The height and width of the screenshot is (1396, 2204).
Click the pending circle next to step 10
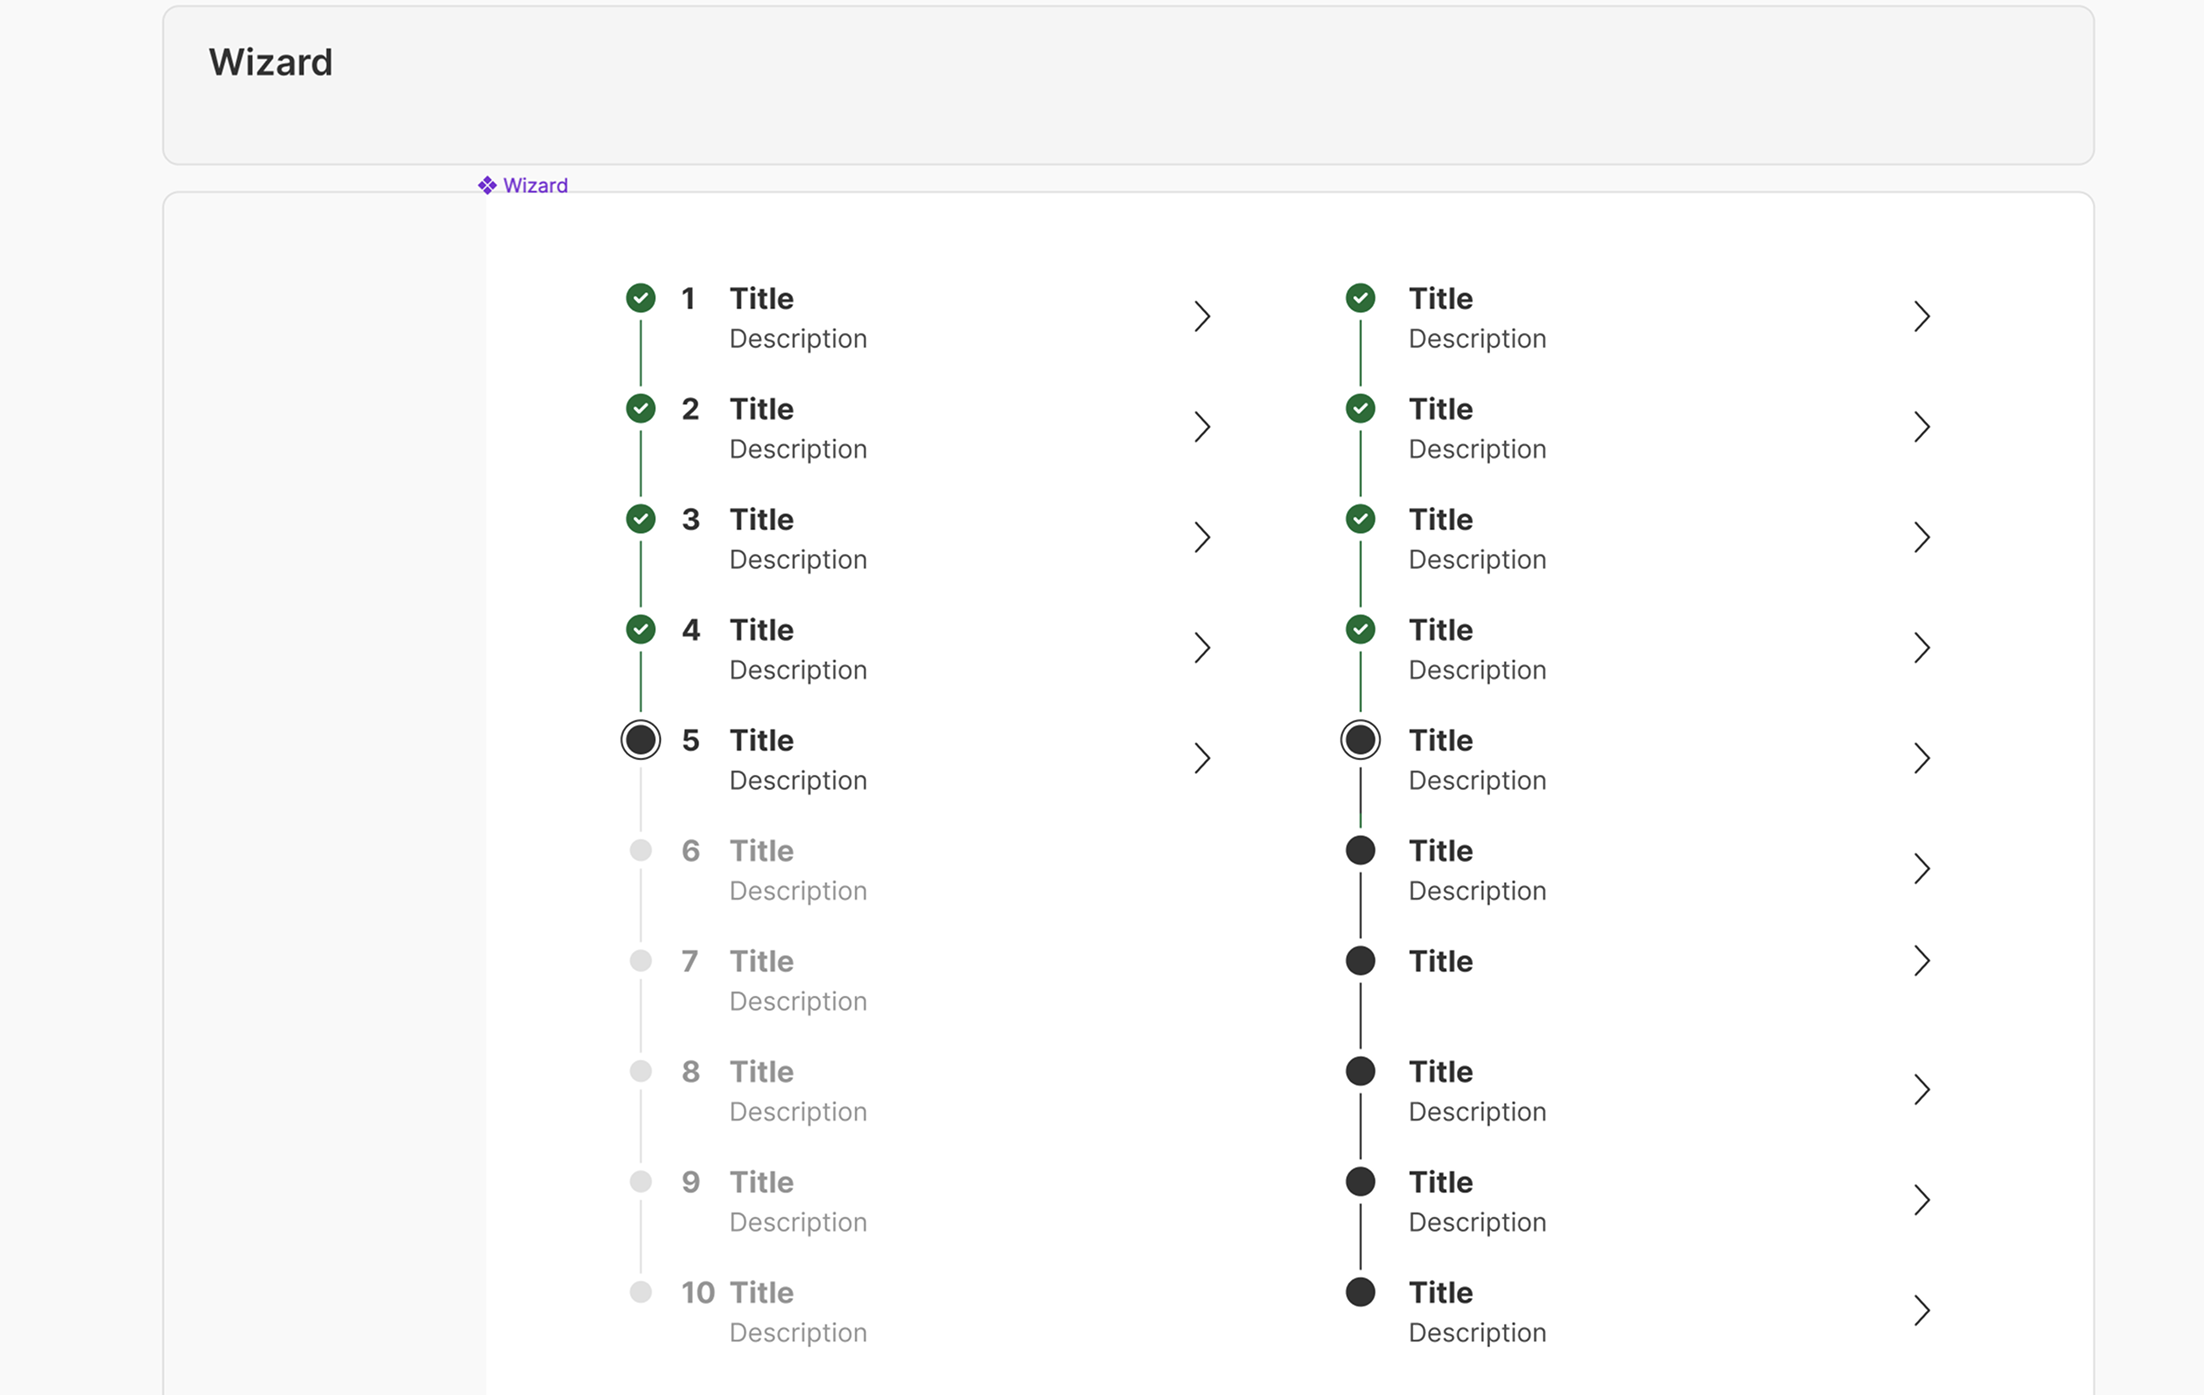tap(640, 1292)
